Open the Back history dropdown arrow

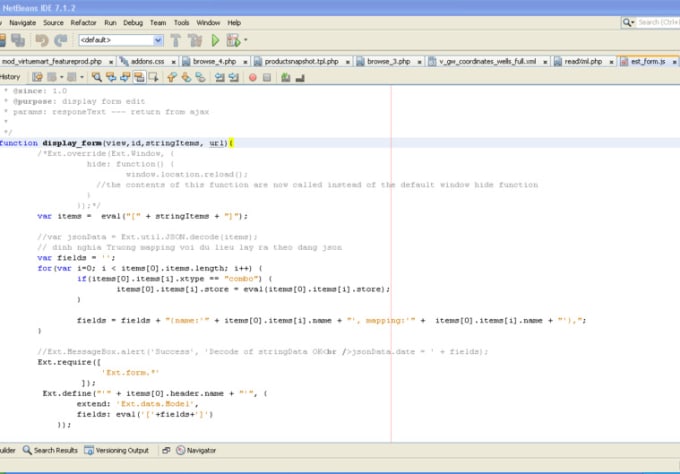[62, 77]
